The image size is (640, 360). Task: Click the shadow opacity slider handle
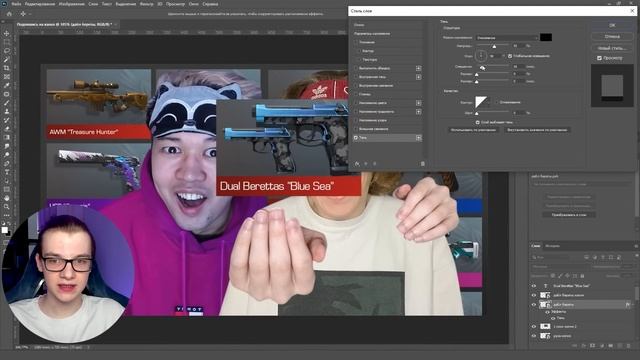(494, 47)
